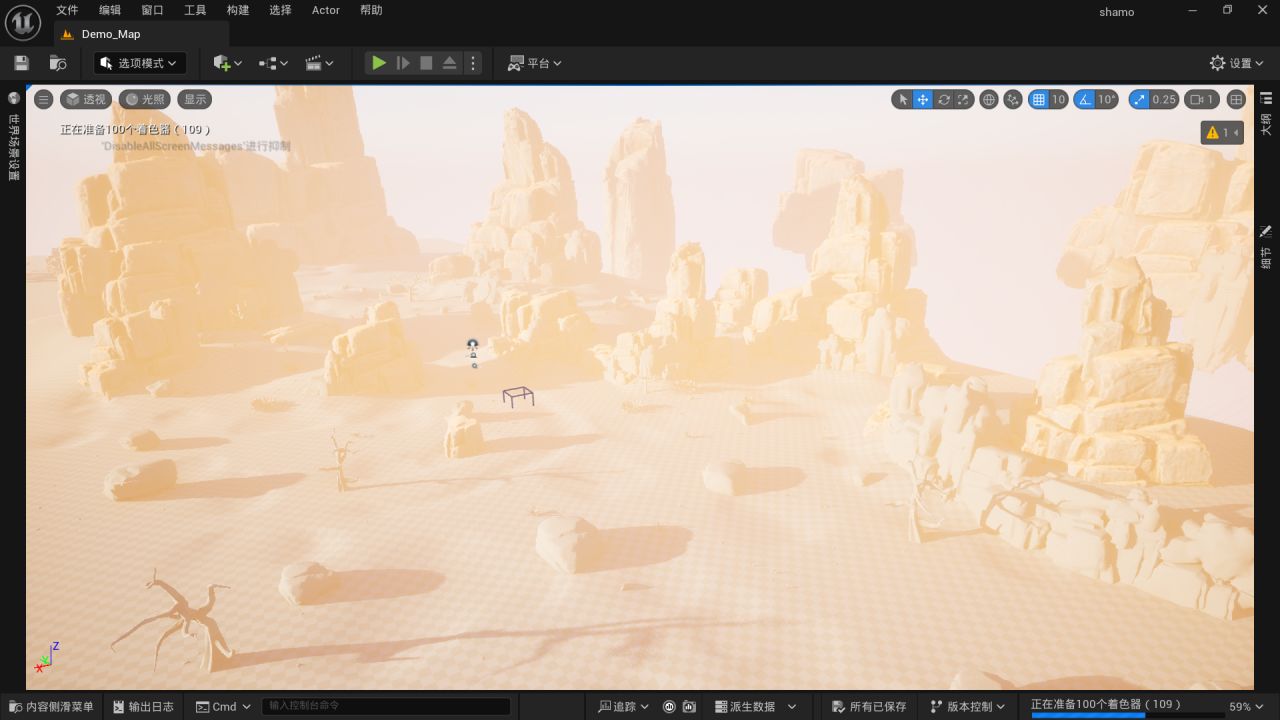
Task: Open viewport options hamburger menu
Action: pos(43,99)
